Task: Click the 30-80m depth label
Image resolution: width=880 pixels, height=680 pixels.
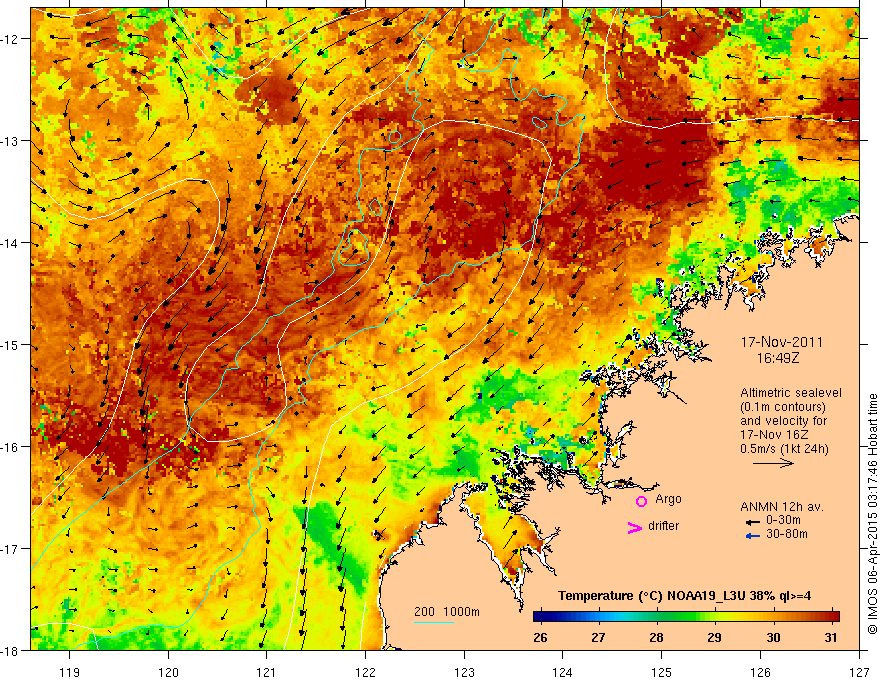Action: (787, 534)
